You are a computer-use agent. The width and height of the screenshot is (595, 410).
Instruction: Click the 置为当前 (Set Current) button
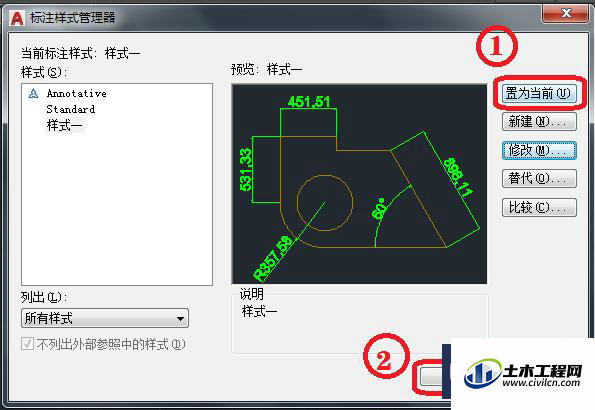point(539,93)
